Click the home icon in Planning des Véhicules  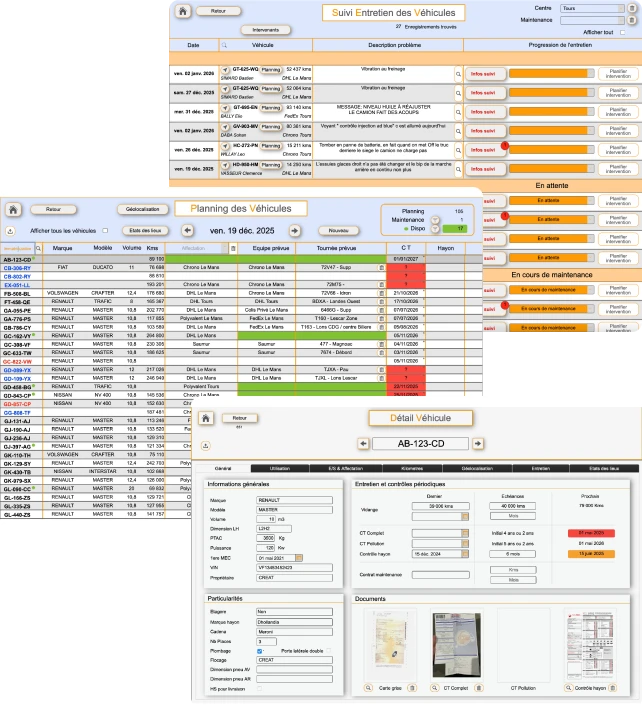coord(13,210)
